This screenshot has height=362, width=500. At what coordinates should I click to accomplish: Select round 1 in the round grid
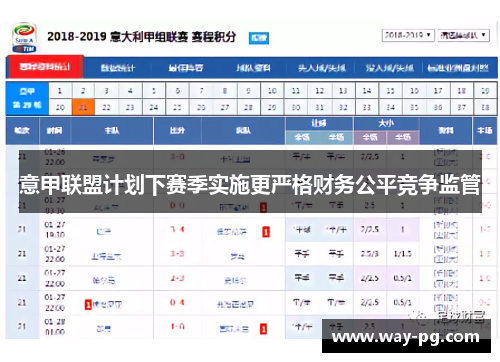click(60, 91)
